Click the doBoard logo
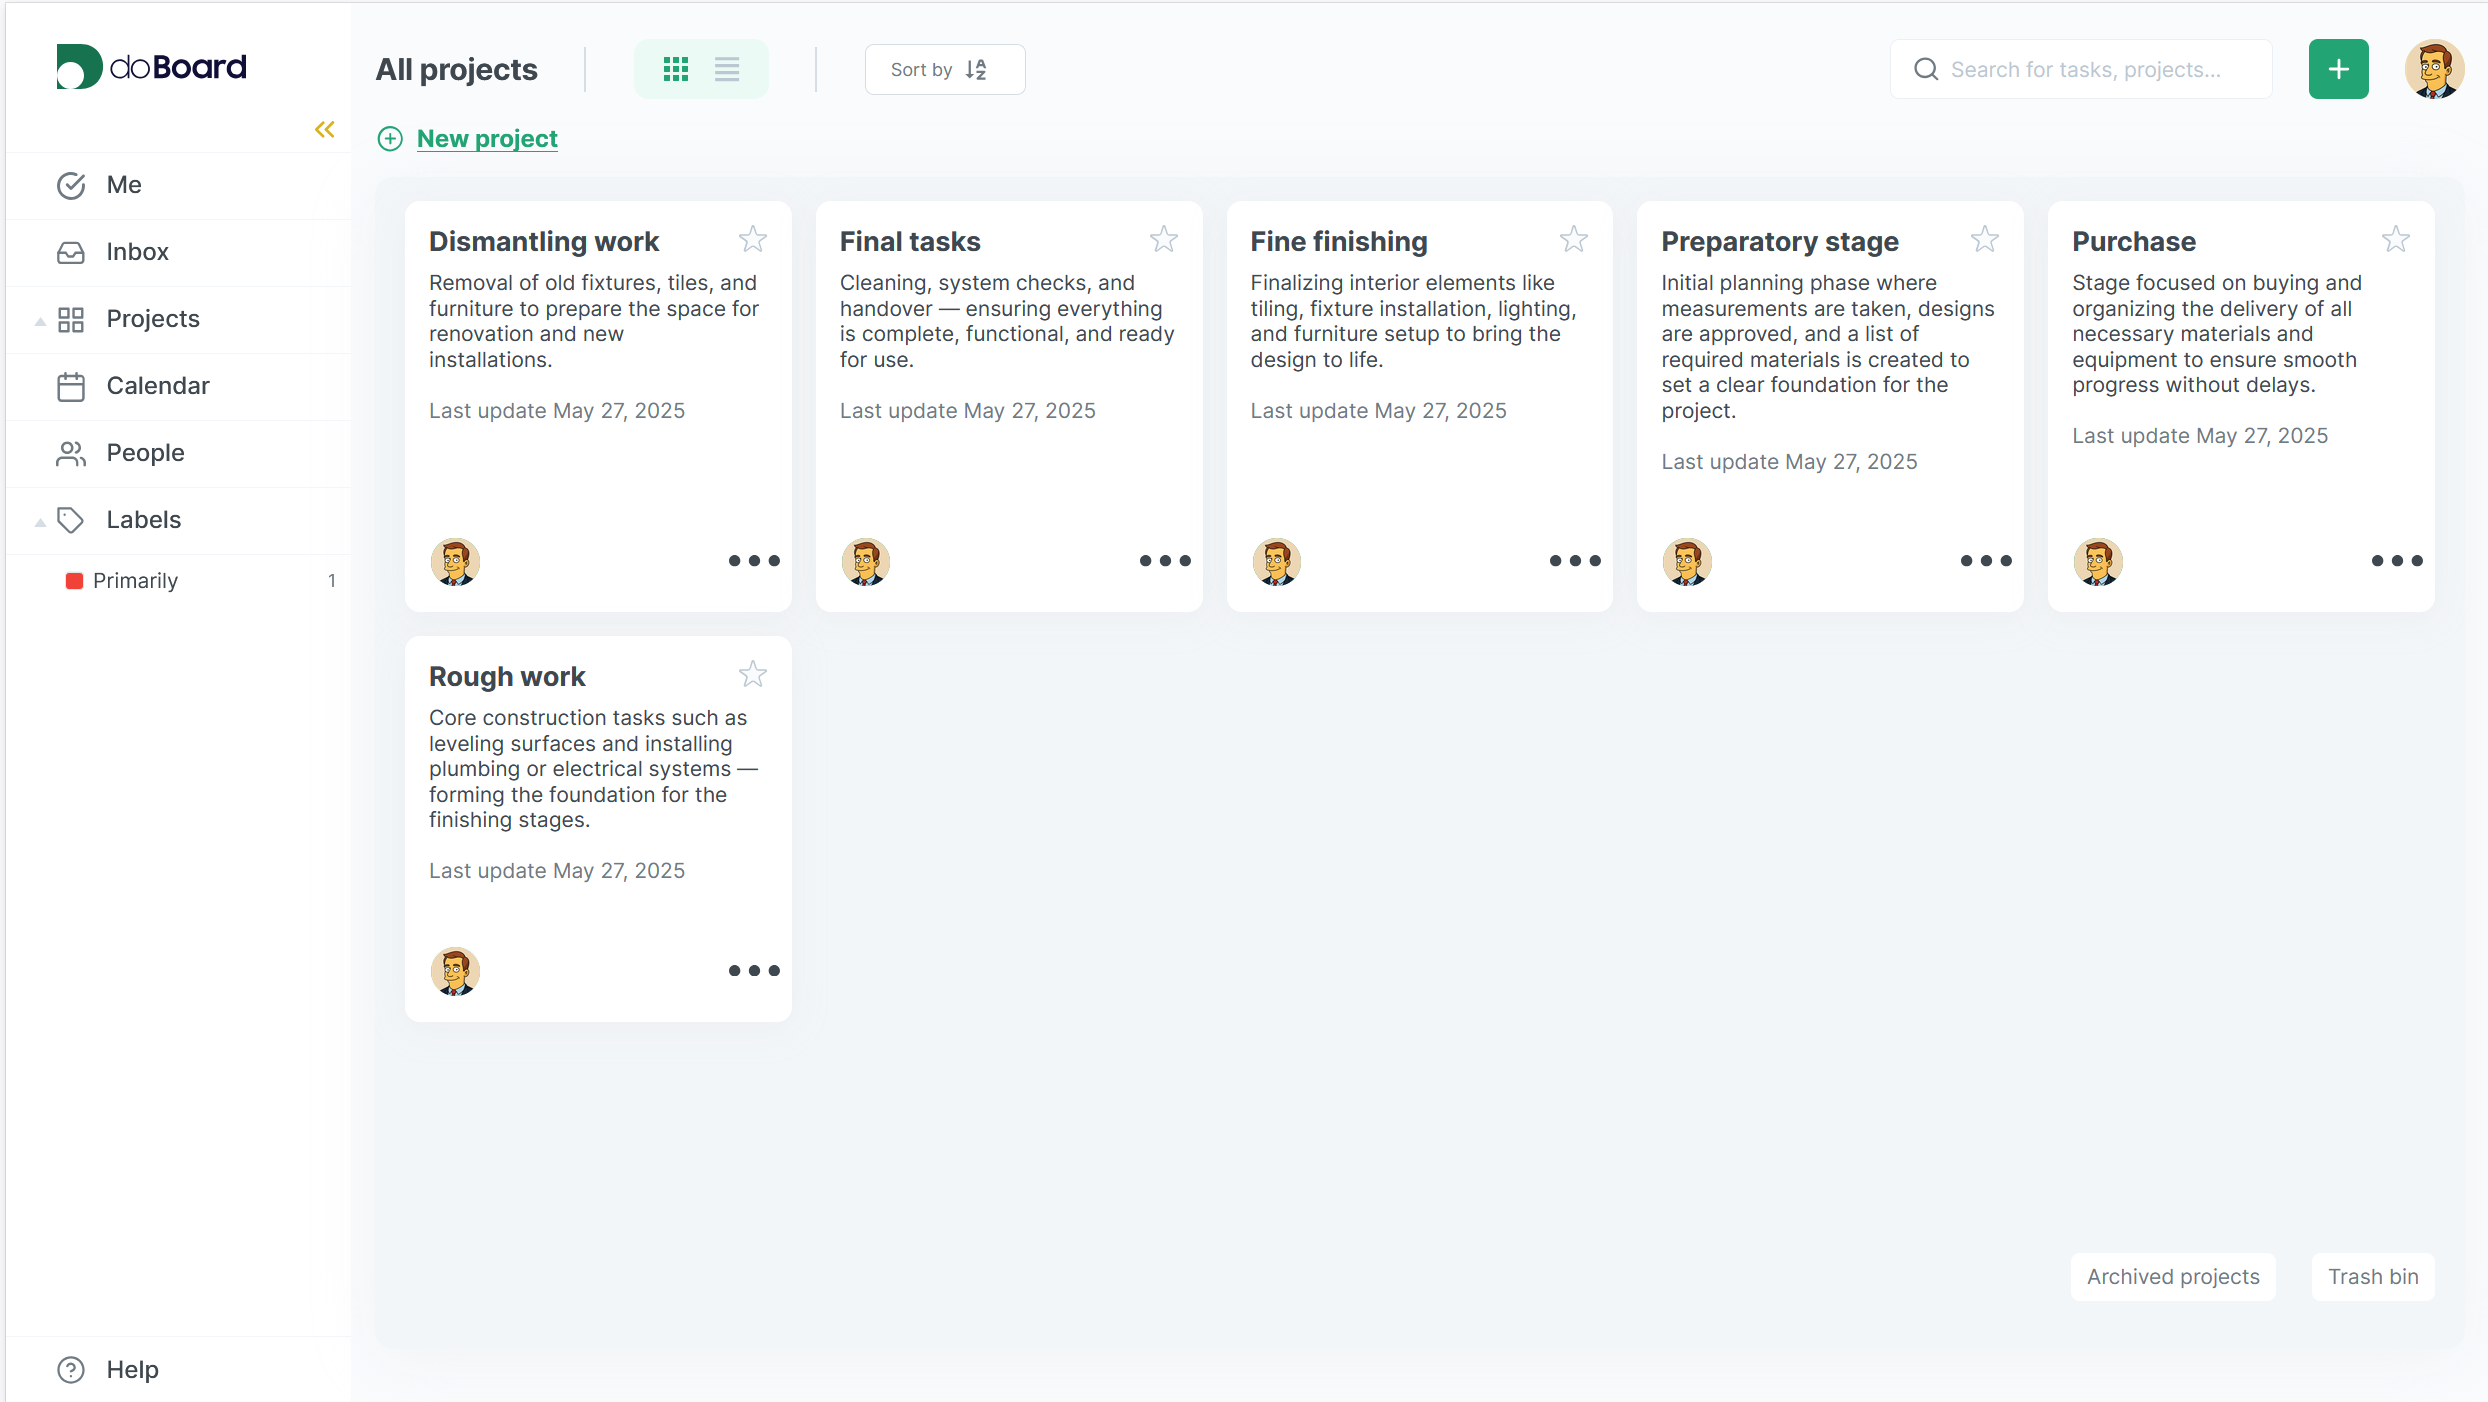Viewport: 2488px width, 1402px height. (151, 66)
